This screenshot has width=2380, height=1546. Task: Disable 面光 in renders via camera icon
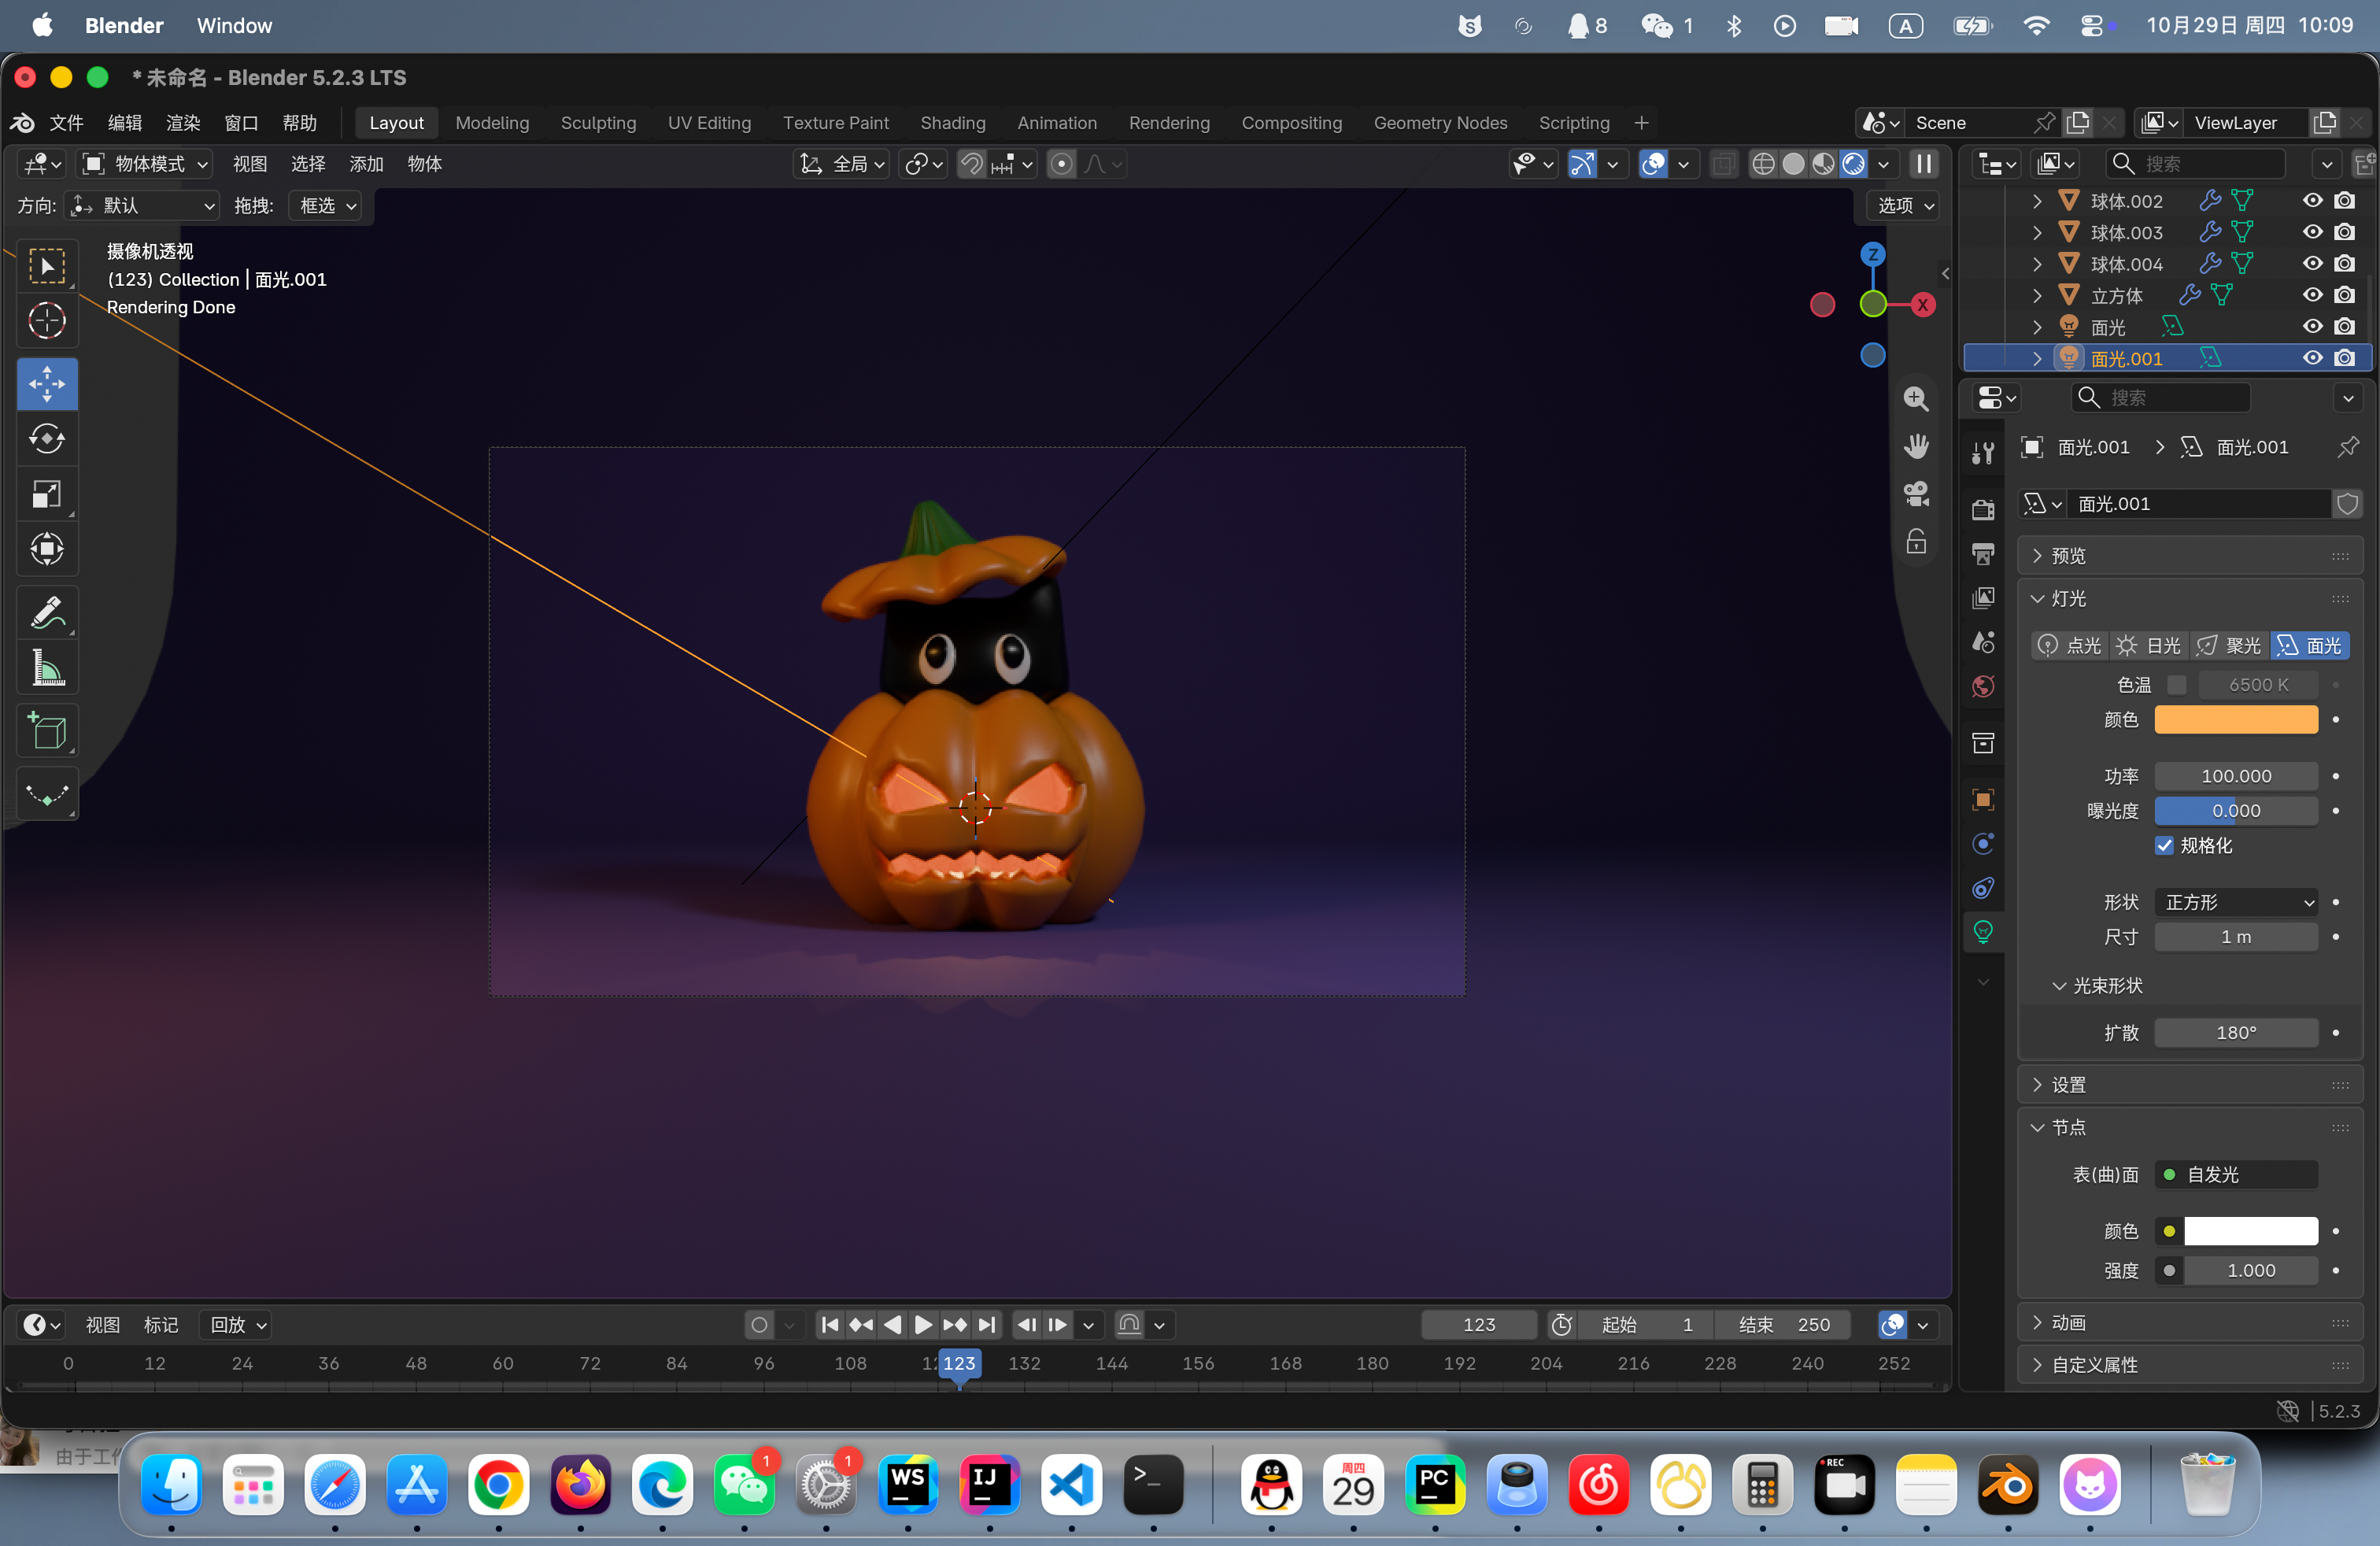[x=2345, y=327]
